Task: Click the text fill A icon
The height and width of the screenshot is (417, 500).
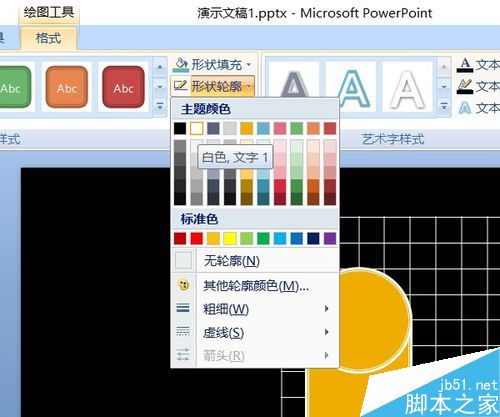Action: click(x=465, y=65)
